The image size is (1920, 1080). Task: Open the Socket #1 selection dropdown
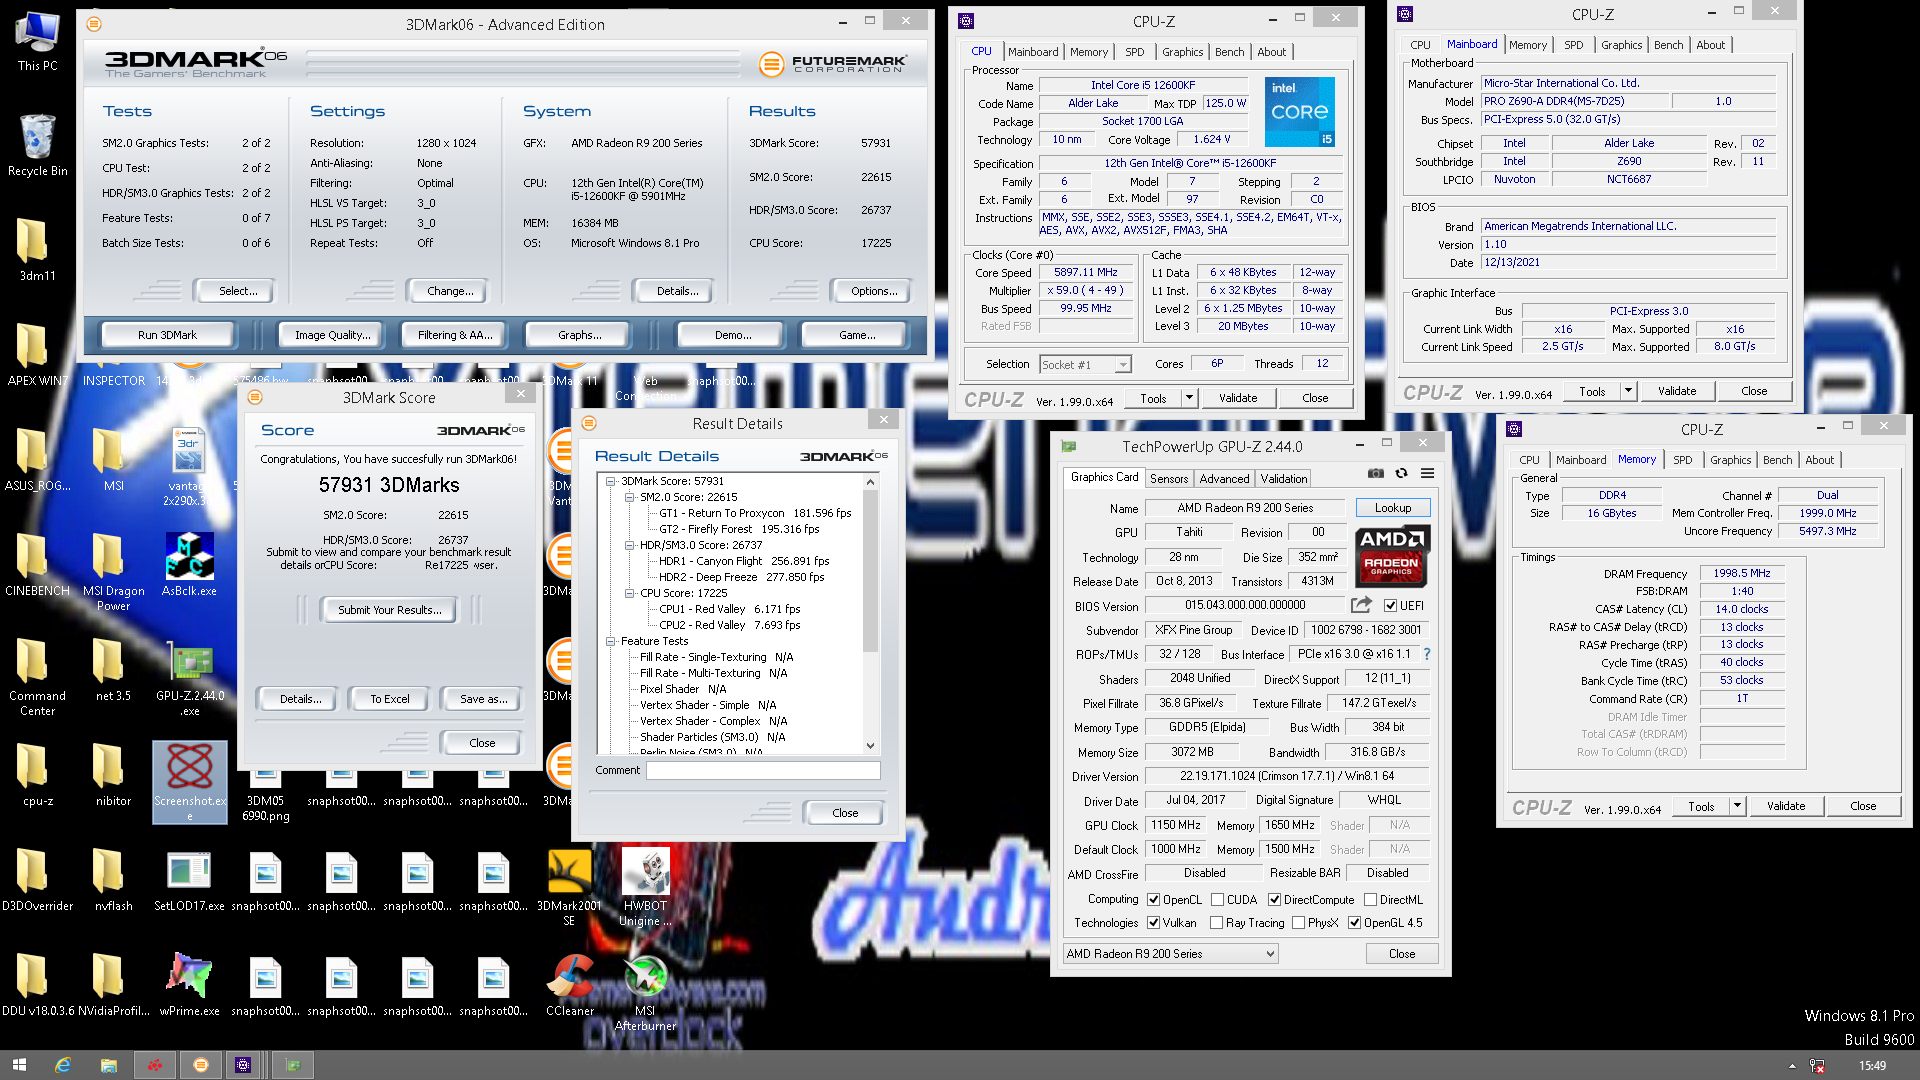[x=1085, y=365]
